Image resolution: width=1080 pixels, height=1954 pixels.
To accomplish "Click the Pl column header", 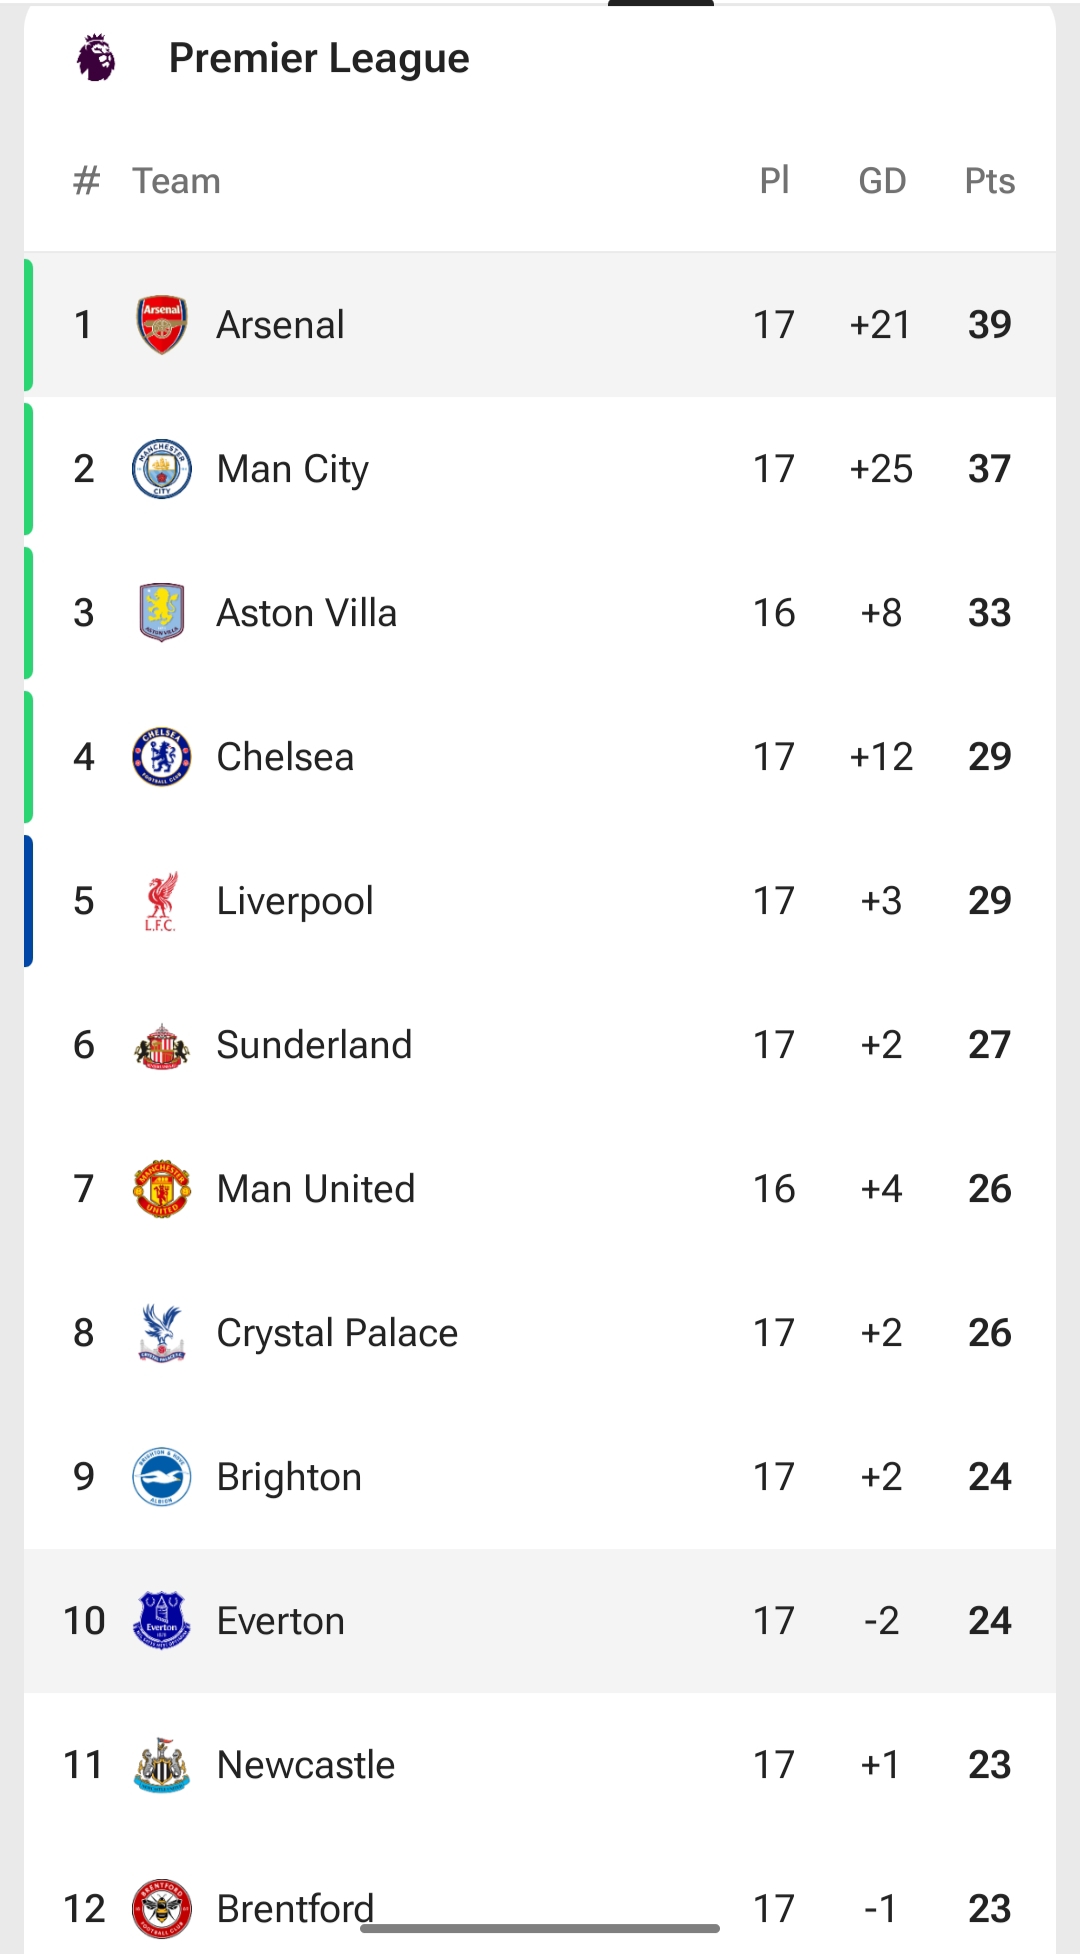I will click(774, 181).
